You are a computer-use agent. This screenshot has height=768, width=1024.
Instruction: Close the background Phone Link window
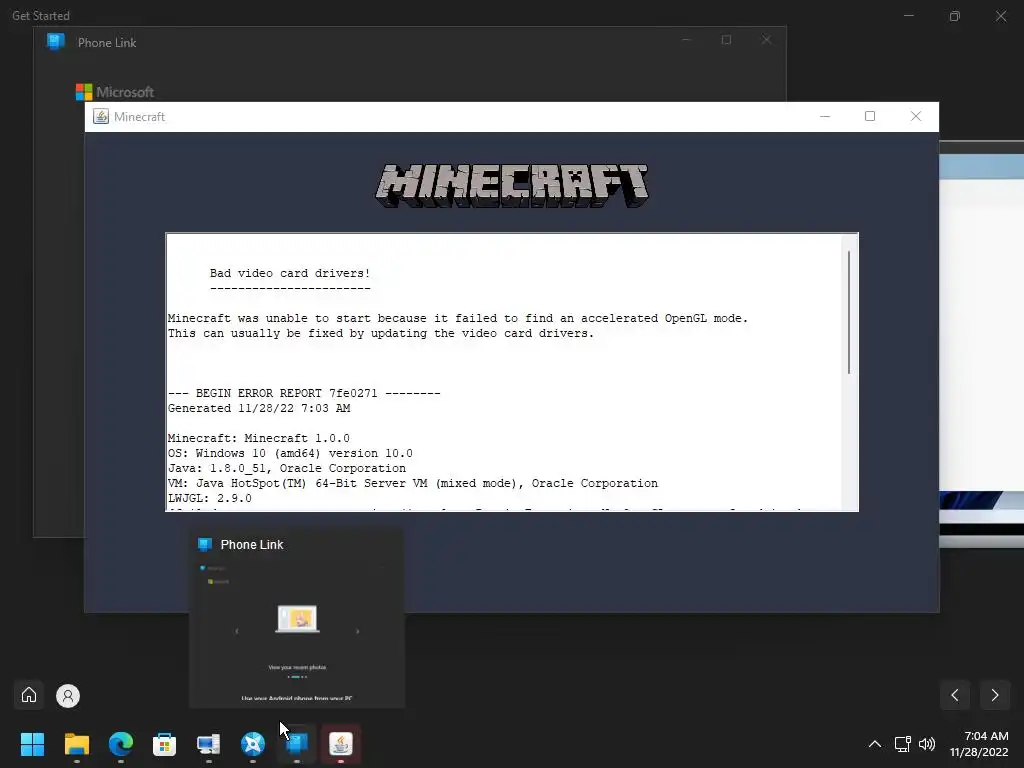[x=766, y=40]
